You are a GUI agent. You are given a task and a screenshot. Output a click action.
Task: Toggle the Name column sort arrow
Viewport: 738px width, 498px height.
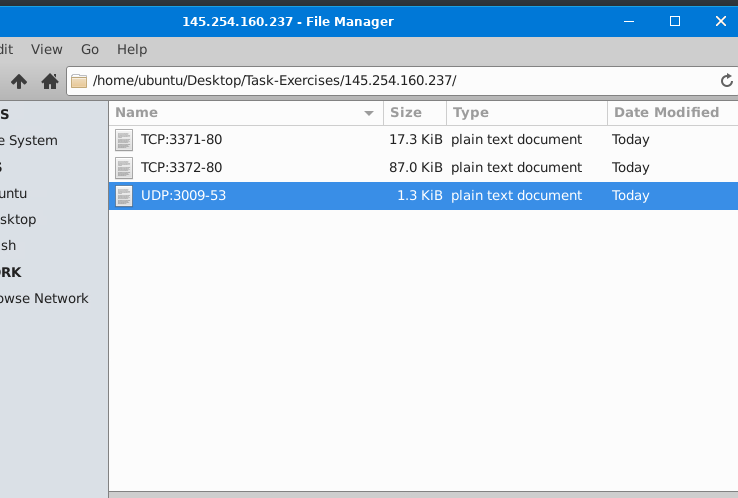(369, 113)
